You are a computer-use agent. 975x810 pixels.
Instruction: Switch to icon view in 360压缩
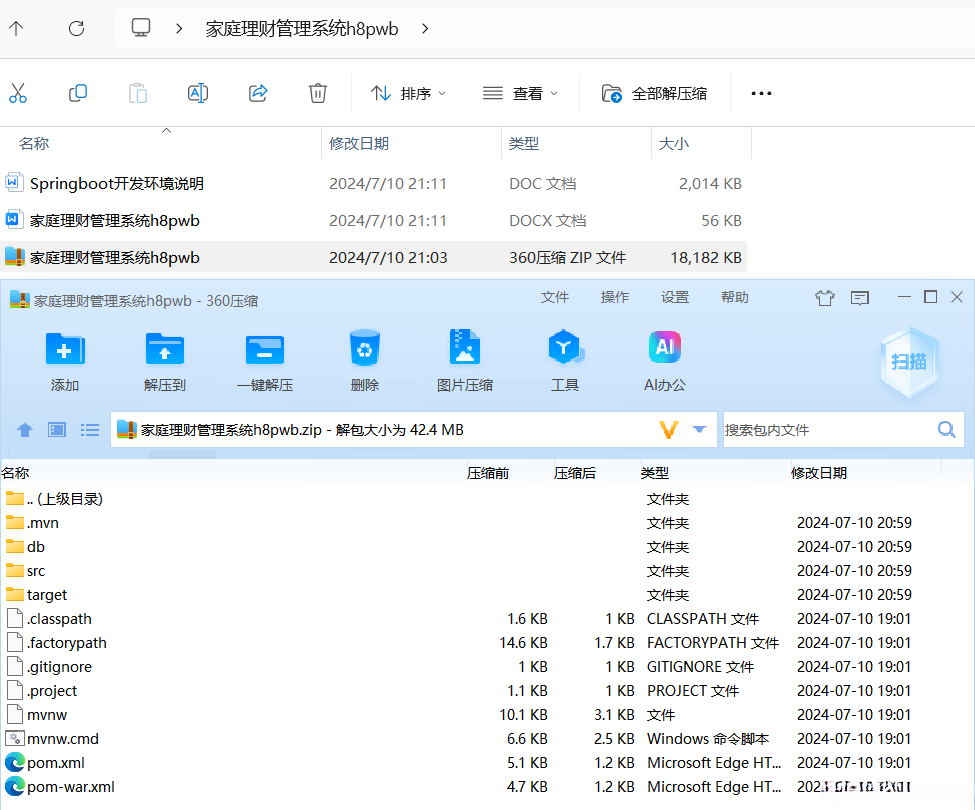click(x=57, y=430)
